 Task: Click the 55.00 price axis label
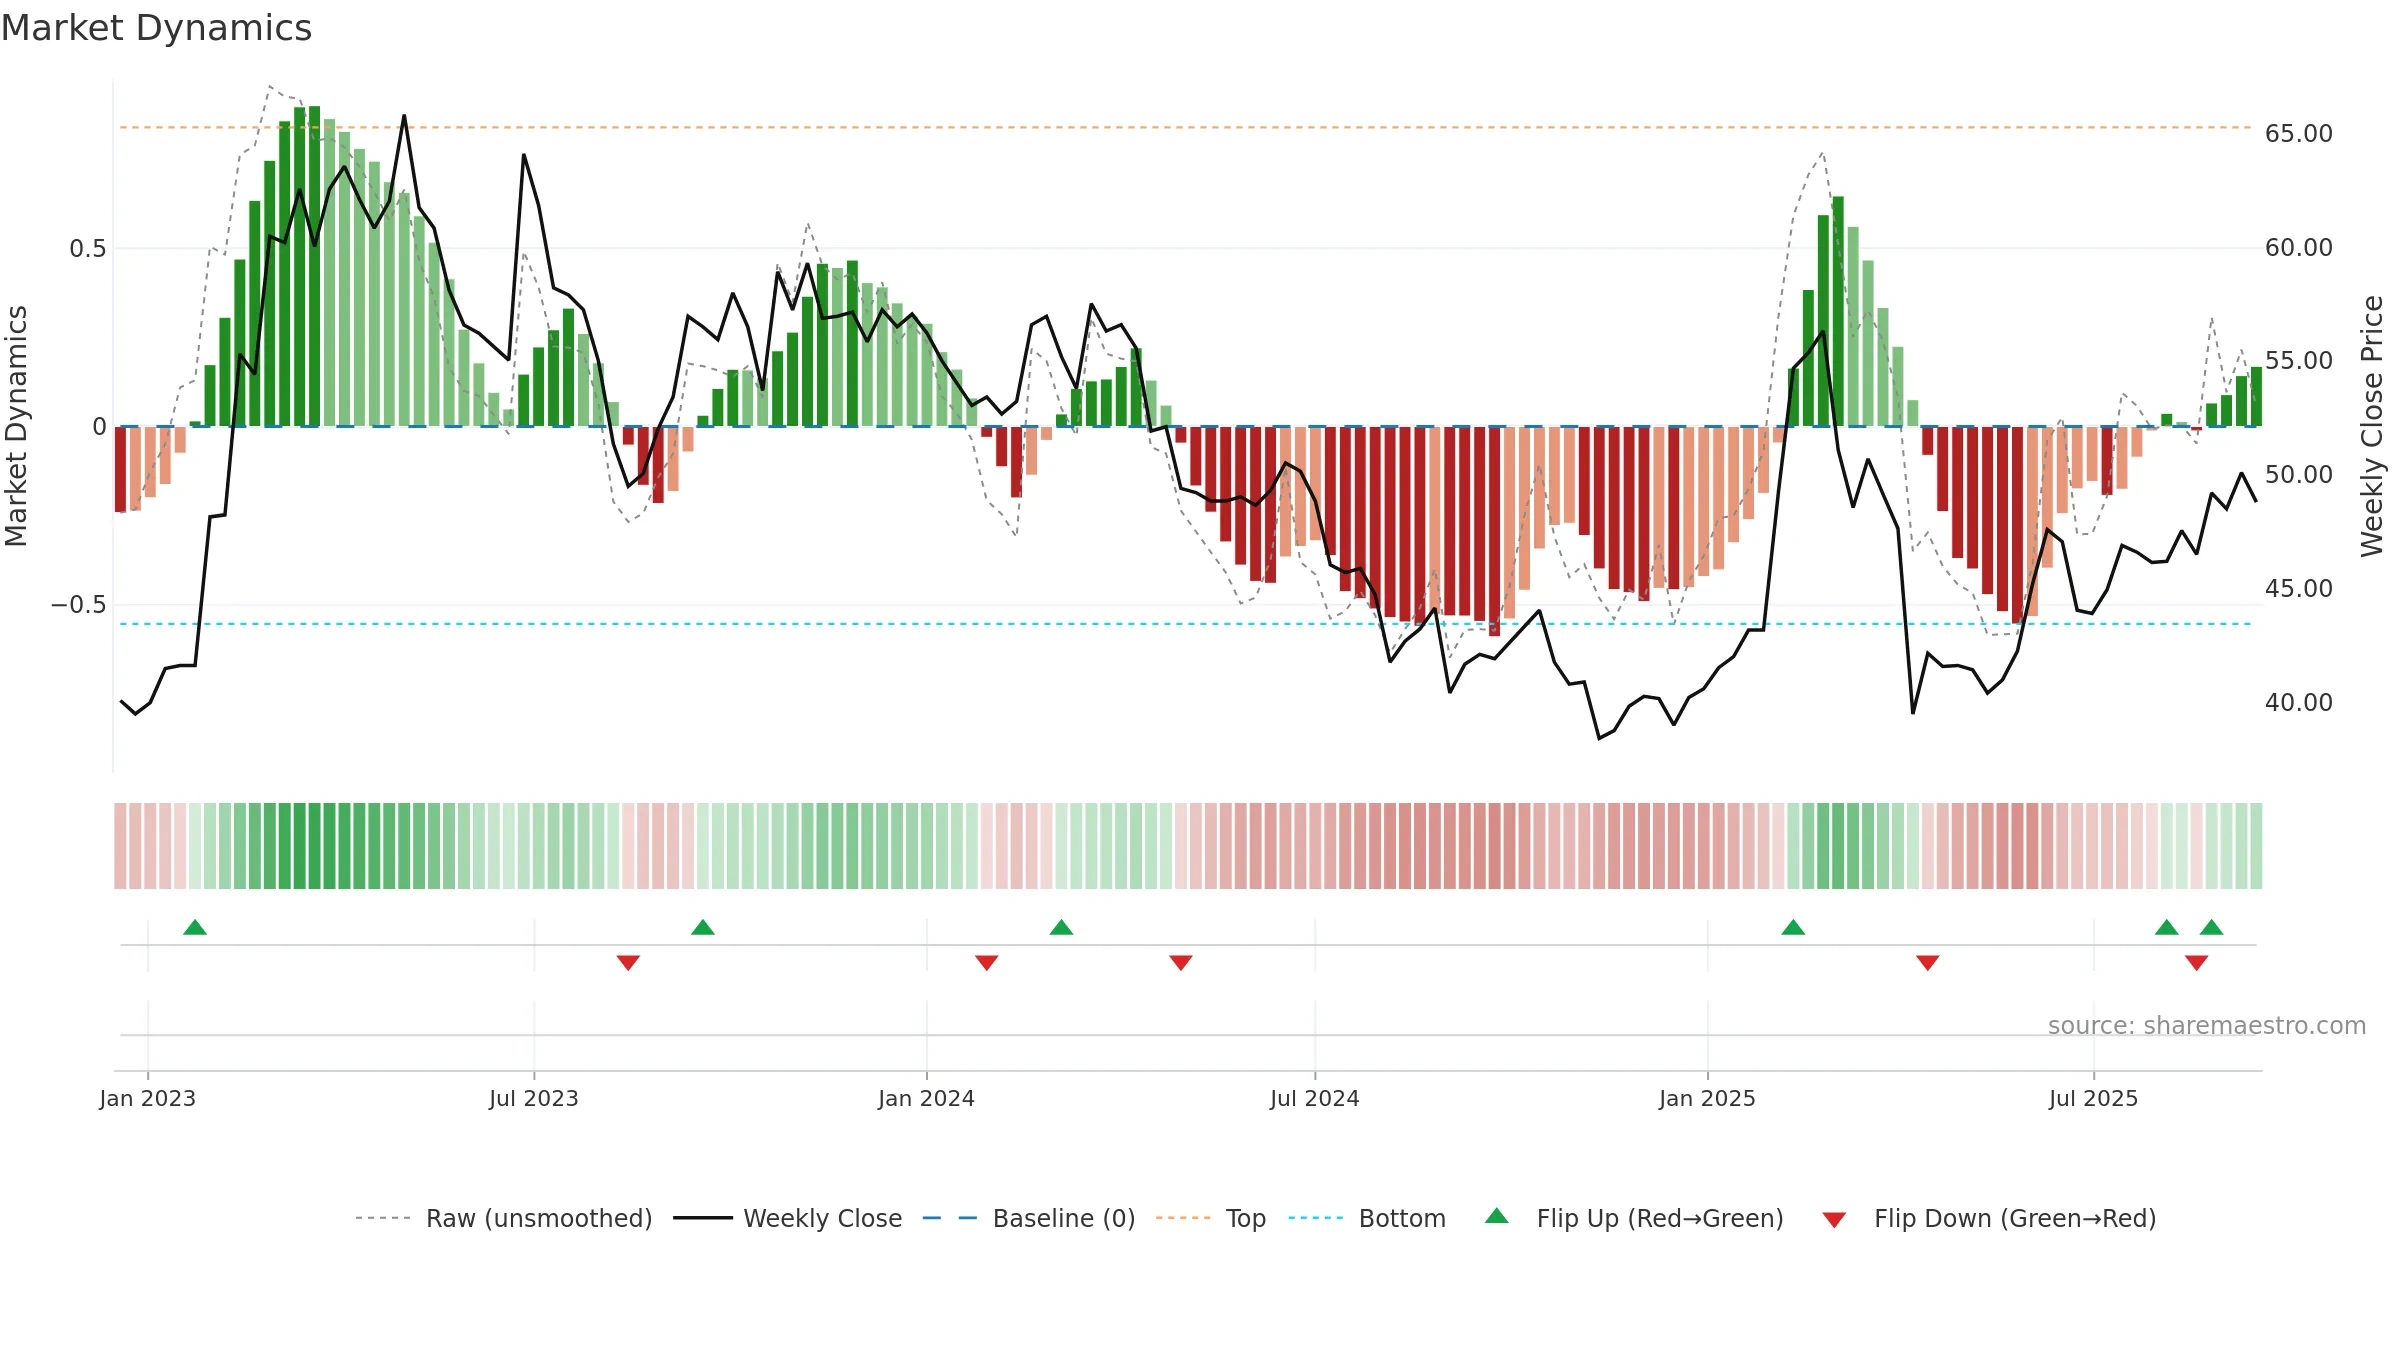2299,360
